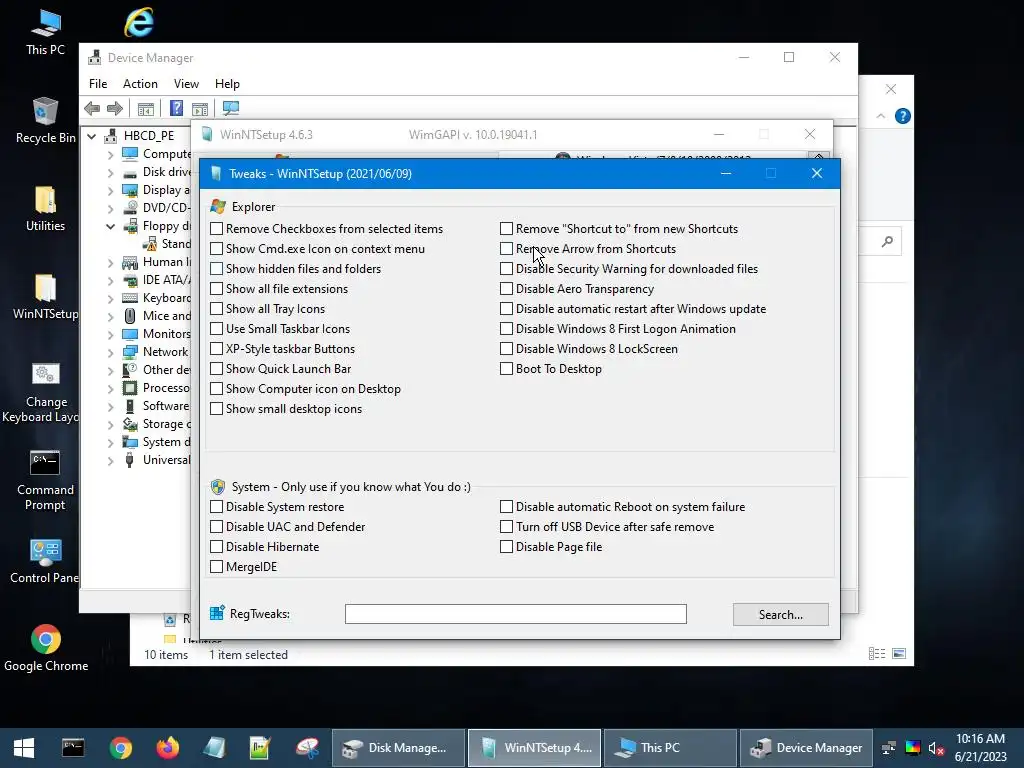Click the muted speaker tray icon
The image size is (1024, 768).
tap(936, 748)
